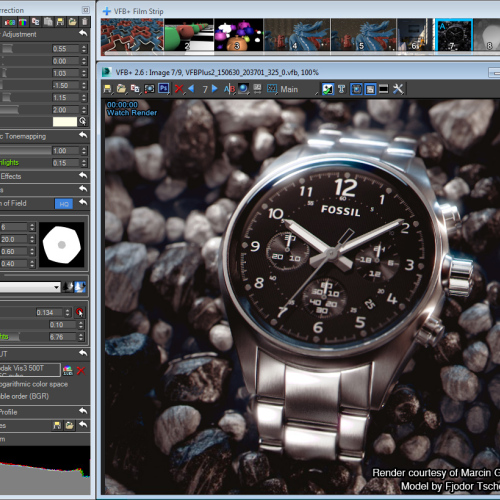Pick focus point with the red circle icon
Viewport: 500px width, 500px height.
point(80,312)
